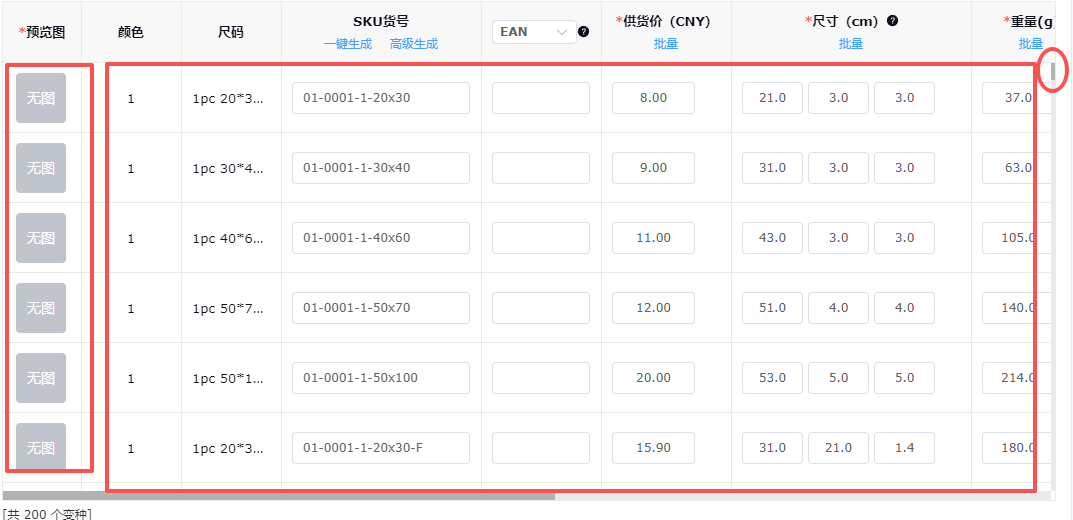Click the supply price field showing 15.90
This screenshot has height=520, width=1073.
tap(654, 447)
